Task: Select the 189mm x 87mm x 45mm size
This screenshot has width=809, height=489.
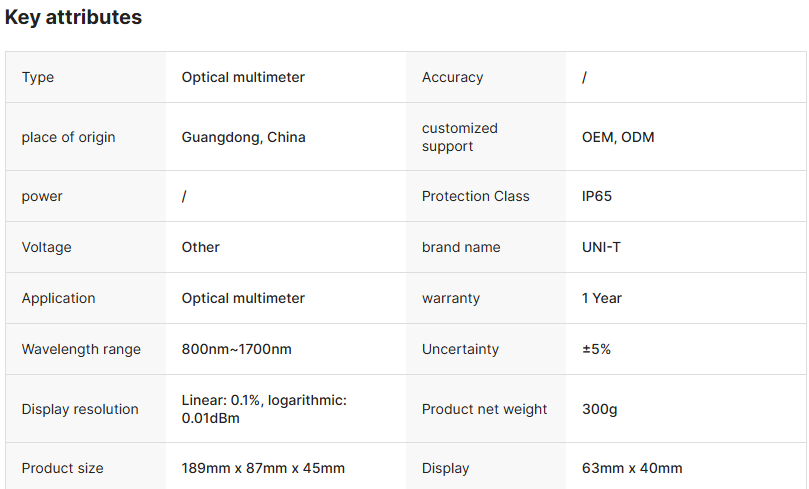Action: pyautogui.click(x=263, y=468)
